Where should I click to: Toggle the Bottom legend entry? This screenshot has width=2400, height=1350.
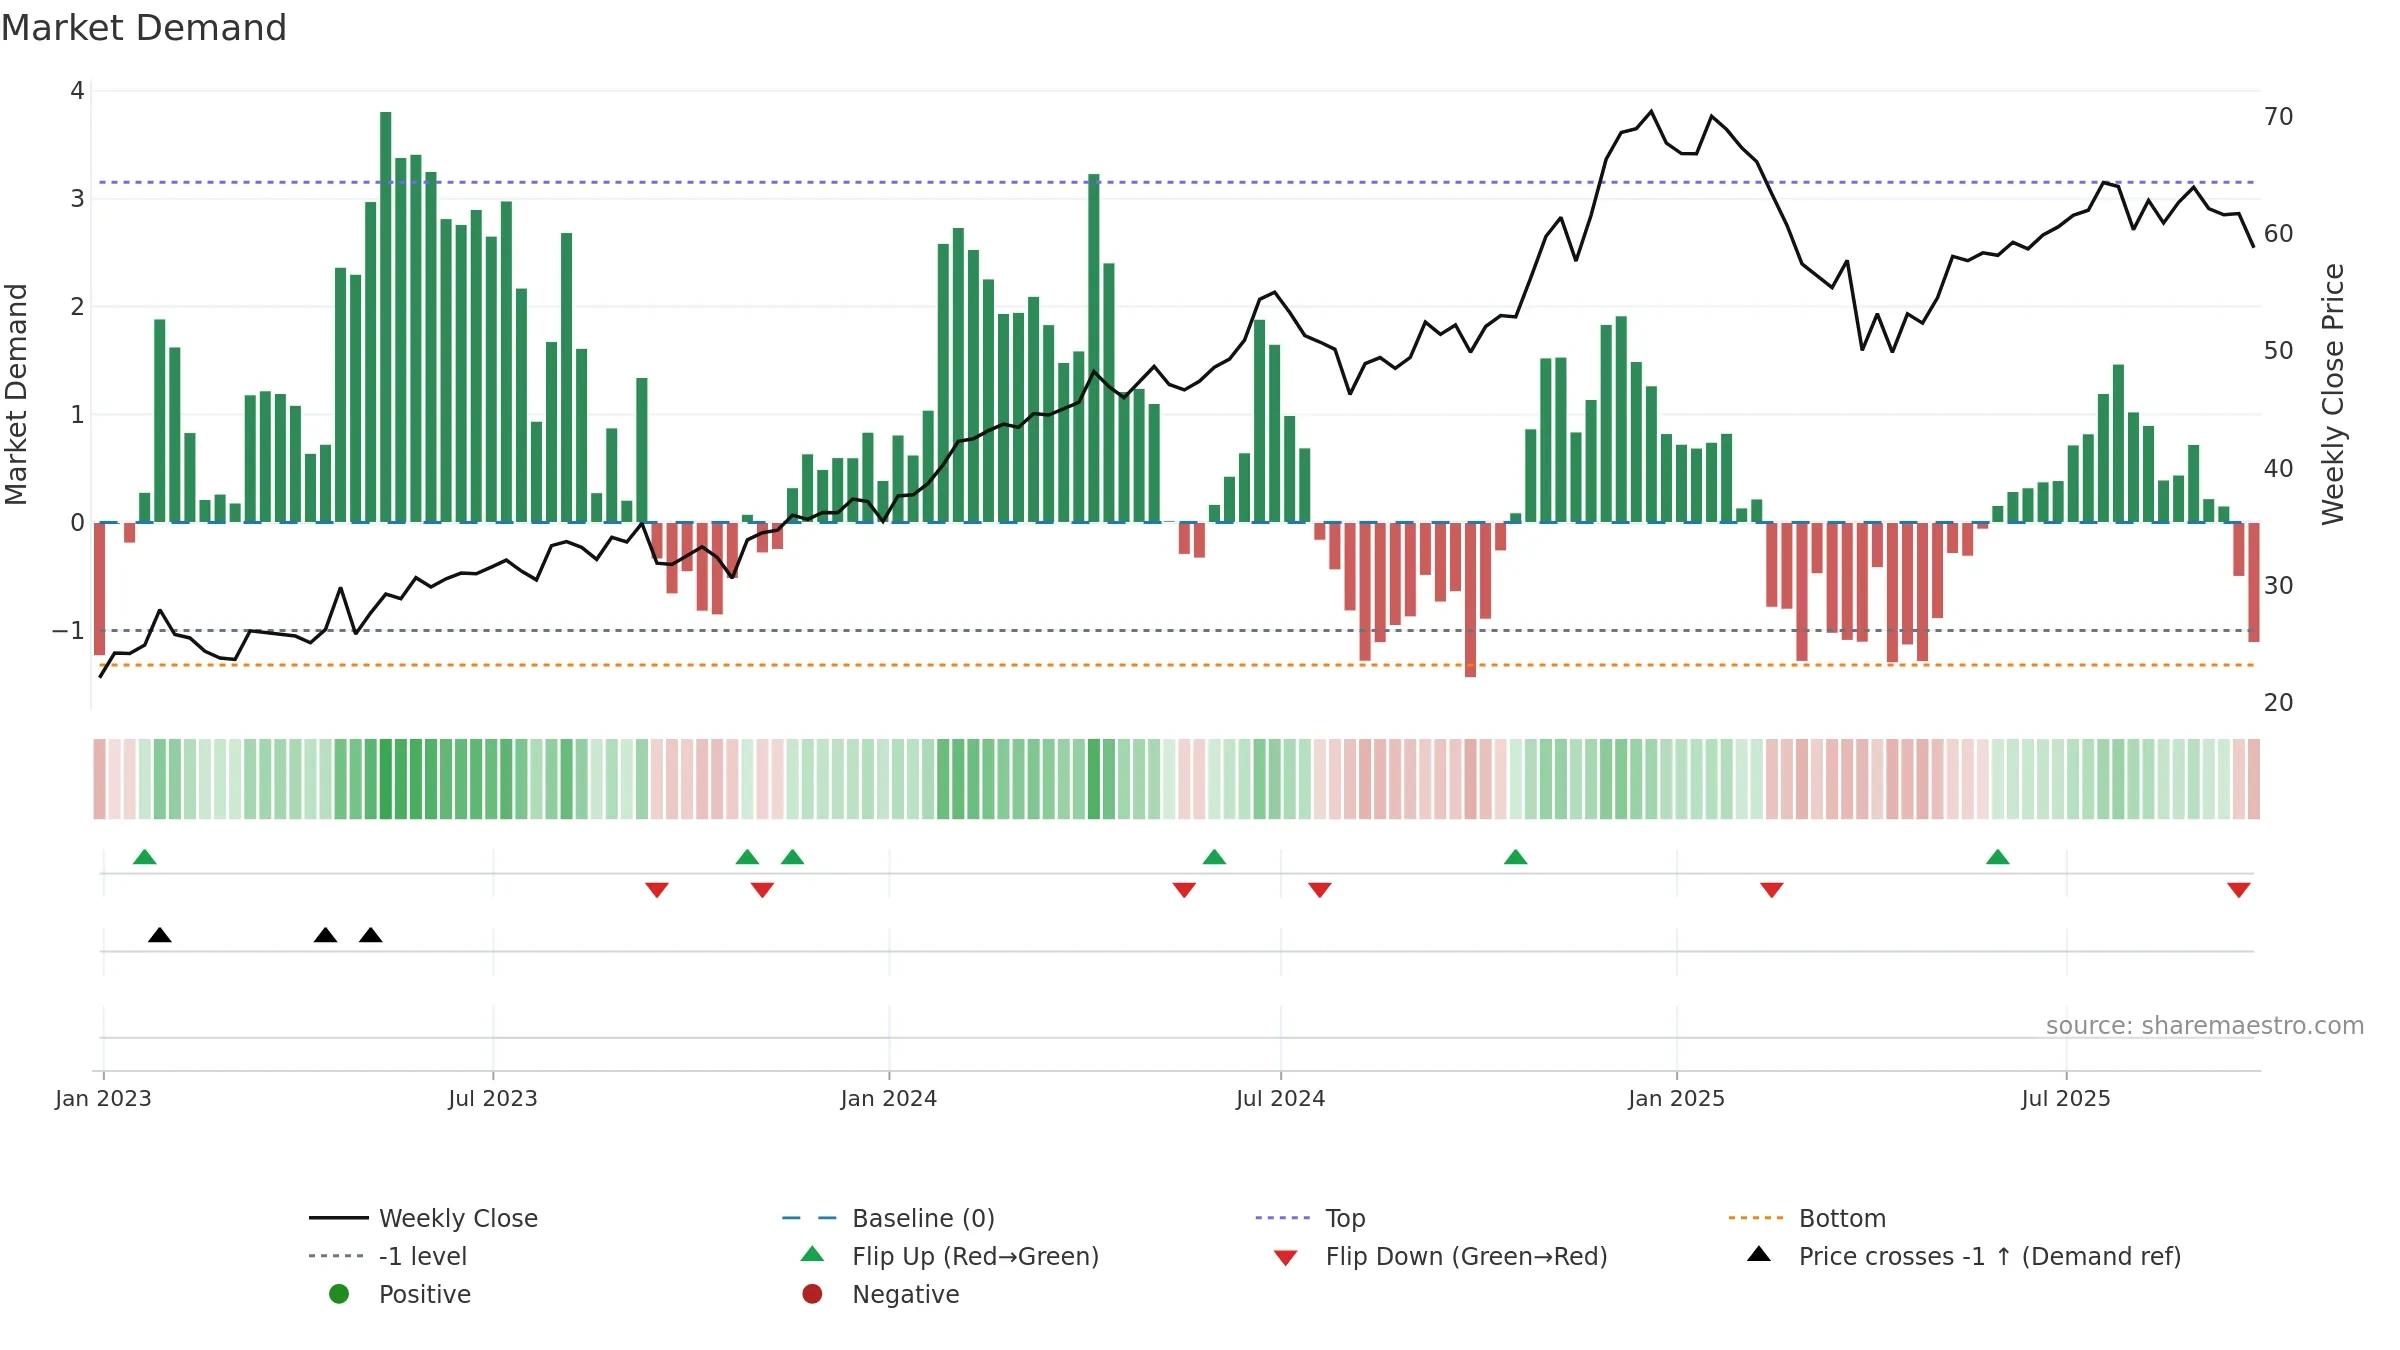1807,1218
